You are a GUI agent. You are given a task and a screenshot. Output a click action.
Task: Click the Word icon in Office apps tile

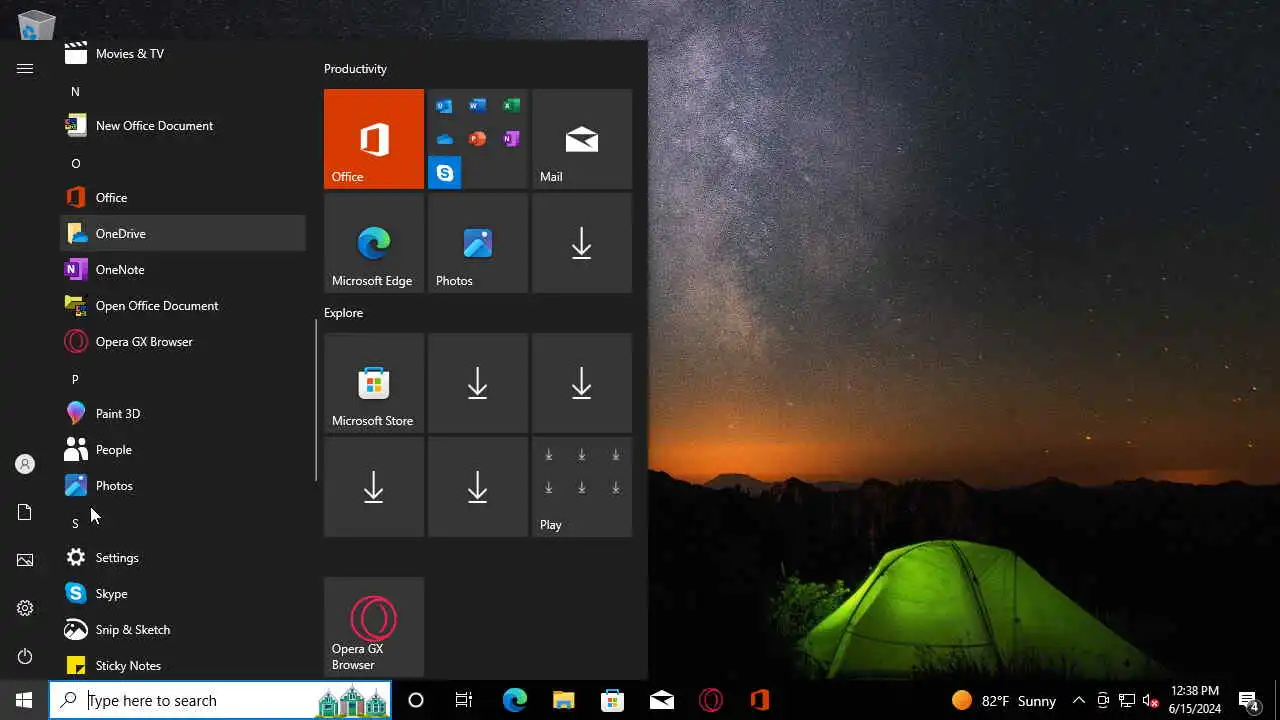tap(478, 106)
